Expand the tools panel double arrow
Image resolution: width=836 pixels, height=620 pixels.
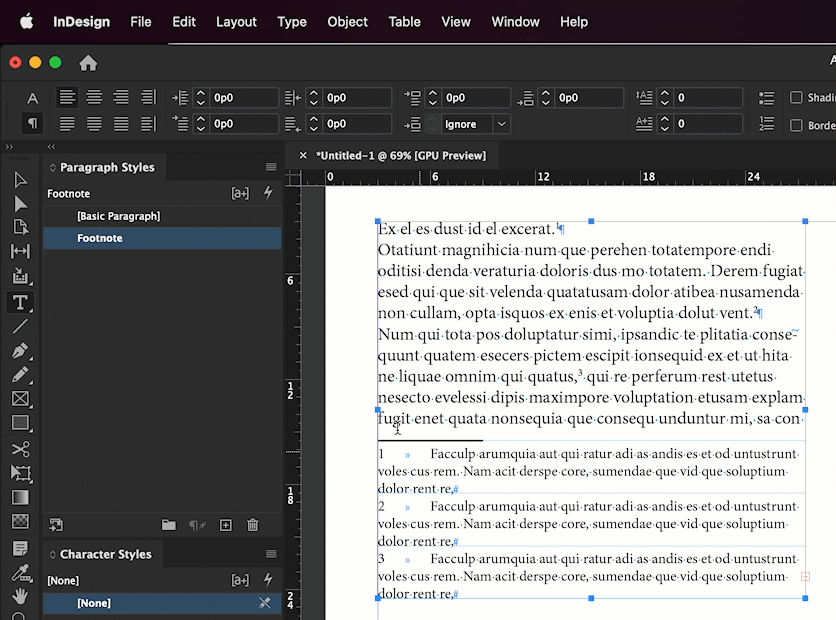(9, 147)
